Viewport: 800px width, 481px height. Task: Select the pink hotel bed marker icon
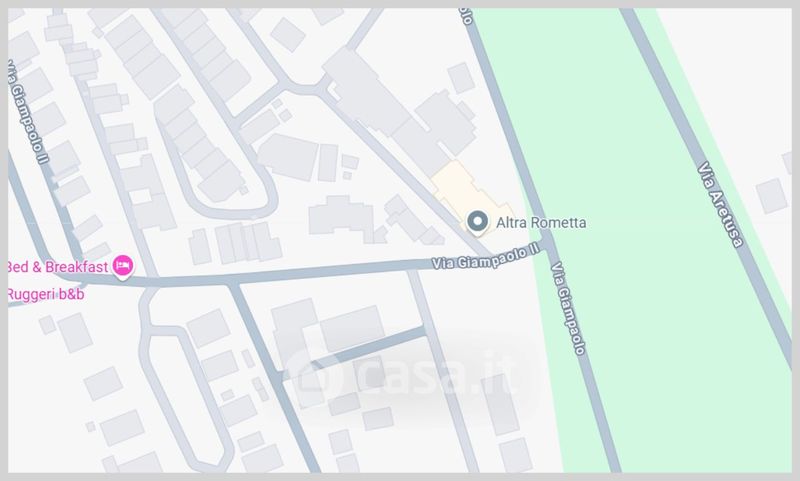pyautogui.click(x=123, y=267)
